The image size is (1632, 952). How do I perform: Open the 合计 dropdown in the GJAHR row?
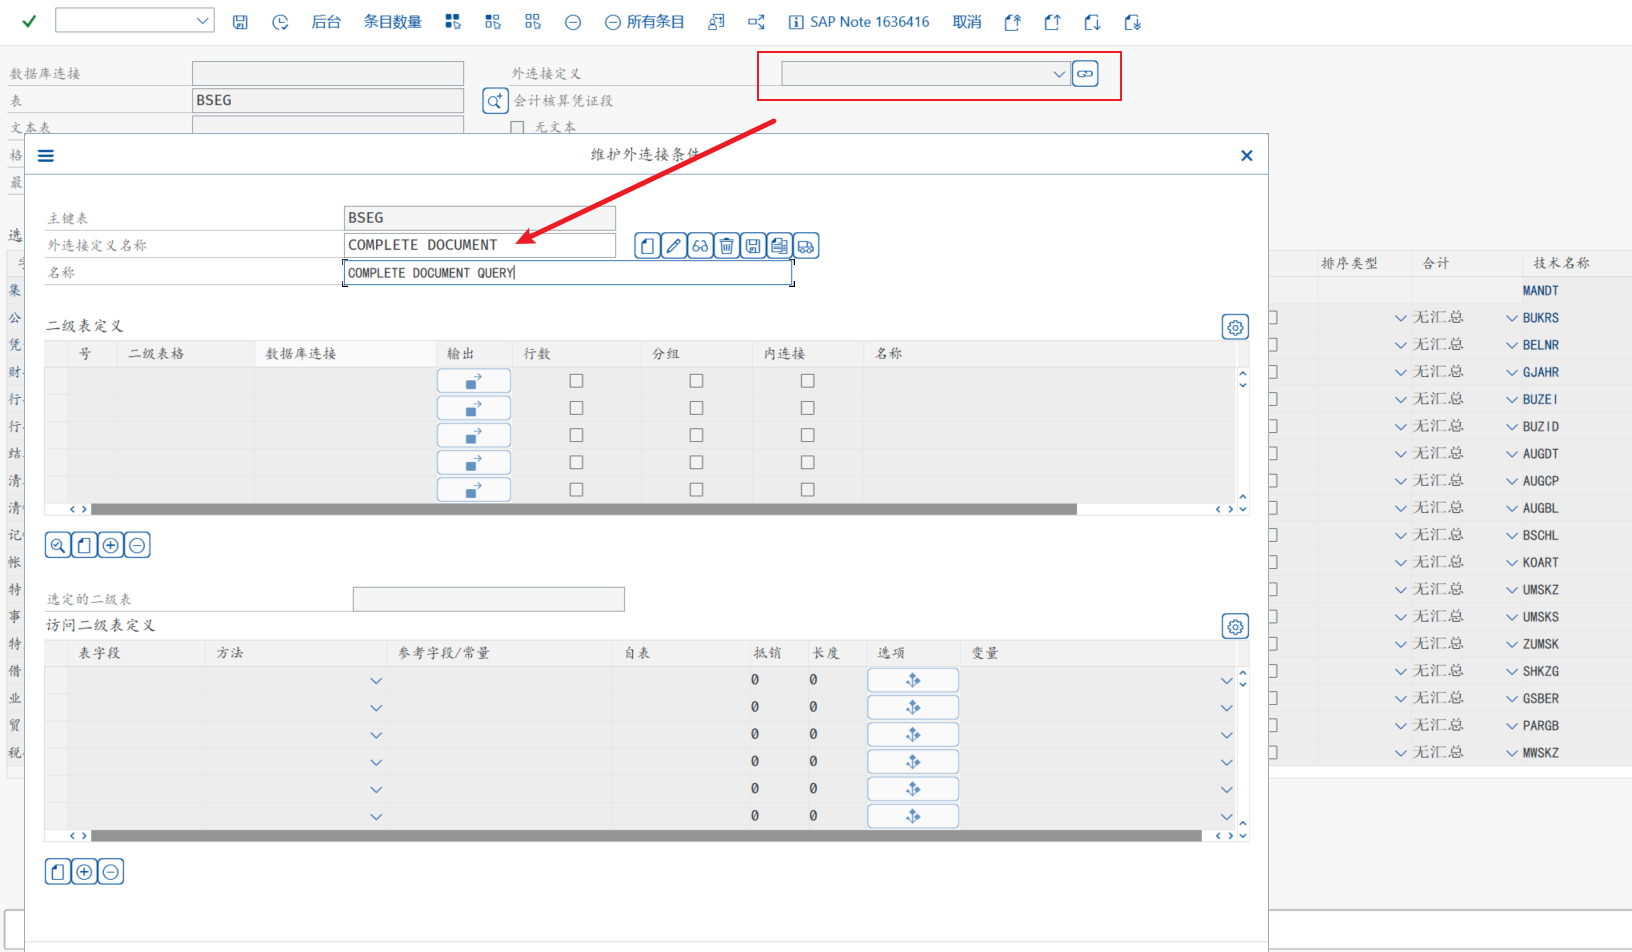[1512, 372]
